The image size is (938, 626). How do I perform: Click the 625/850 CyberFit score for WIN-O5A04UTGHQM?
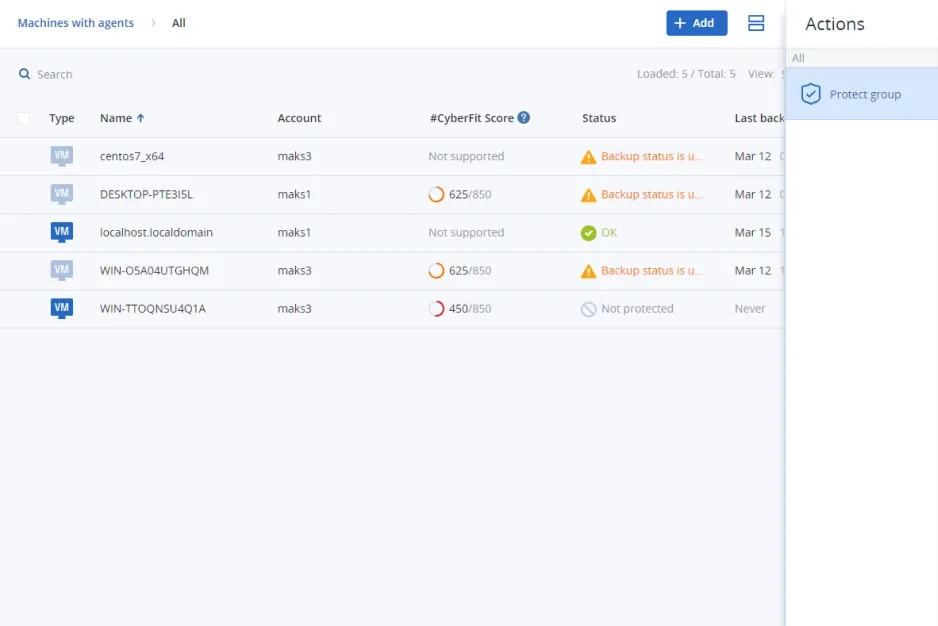pyautogui.click(x=460, y=271)
